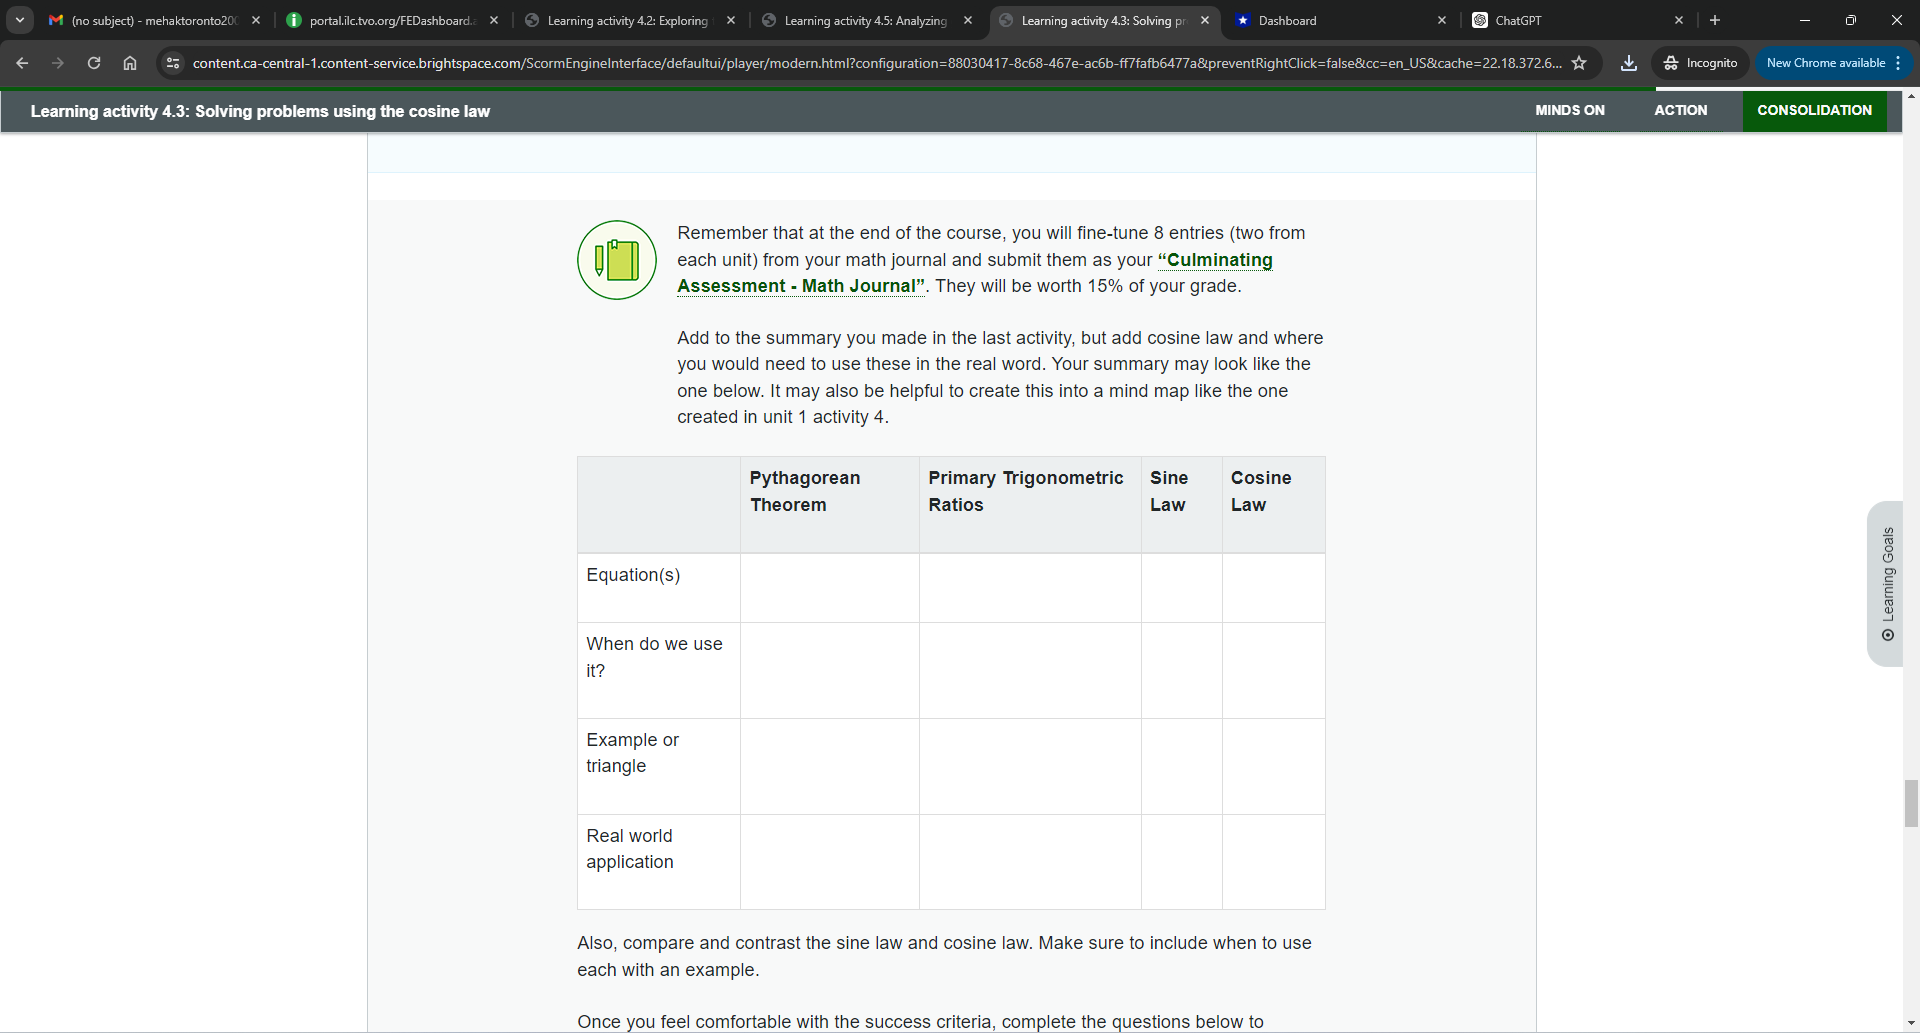Bookmark this page with the star icon
Screen dimensions: 1920x1033
[x=1579, y=63]
